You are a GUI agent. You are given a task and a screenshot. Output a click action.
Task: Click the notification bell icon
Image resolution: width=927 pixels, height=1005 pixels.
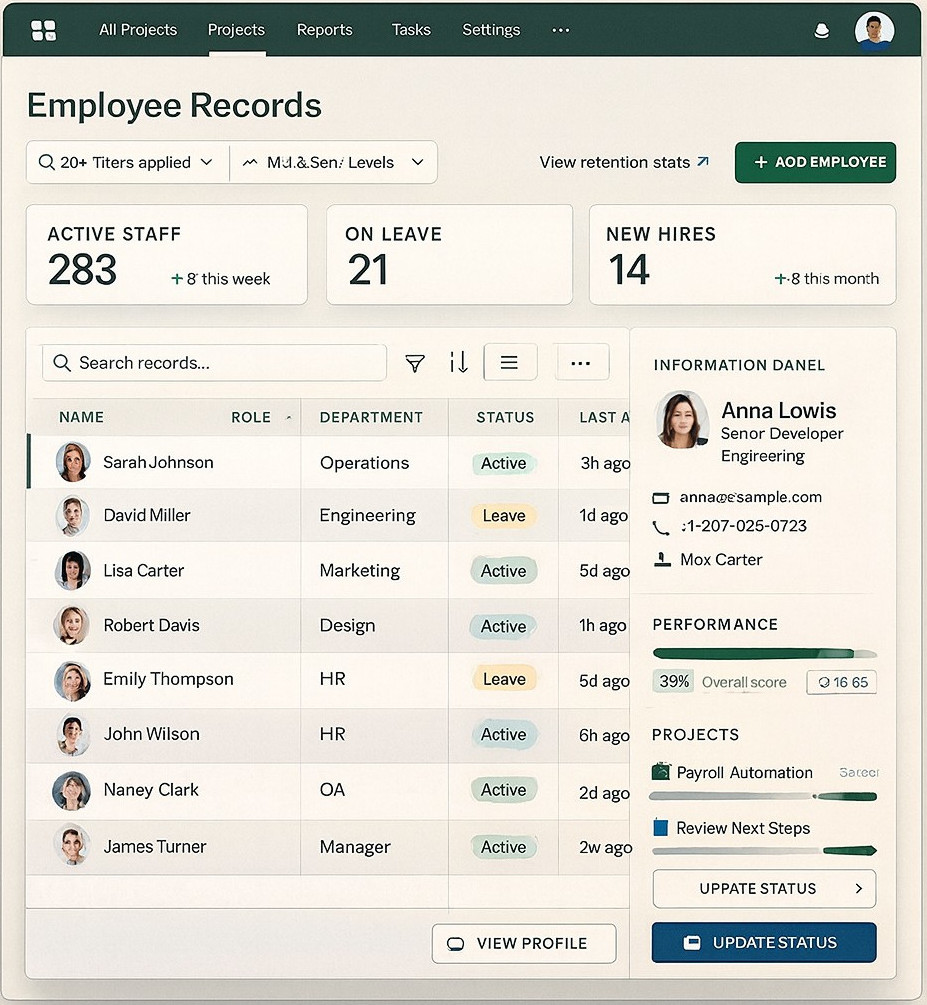point(821,30)
